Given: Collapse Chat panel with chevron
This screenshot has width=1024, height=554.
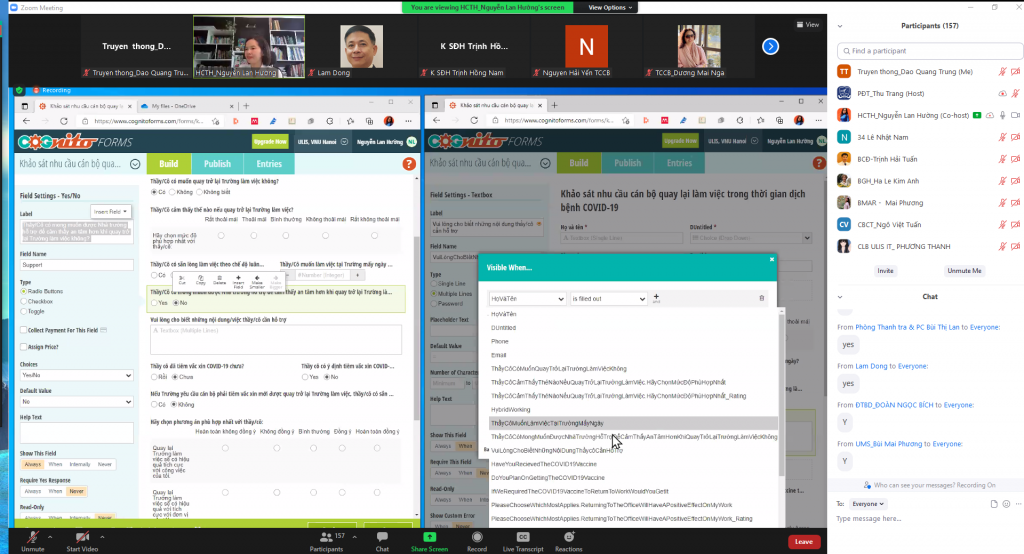Looking at the screenshot, I should coord(840,297).
